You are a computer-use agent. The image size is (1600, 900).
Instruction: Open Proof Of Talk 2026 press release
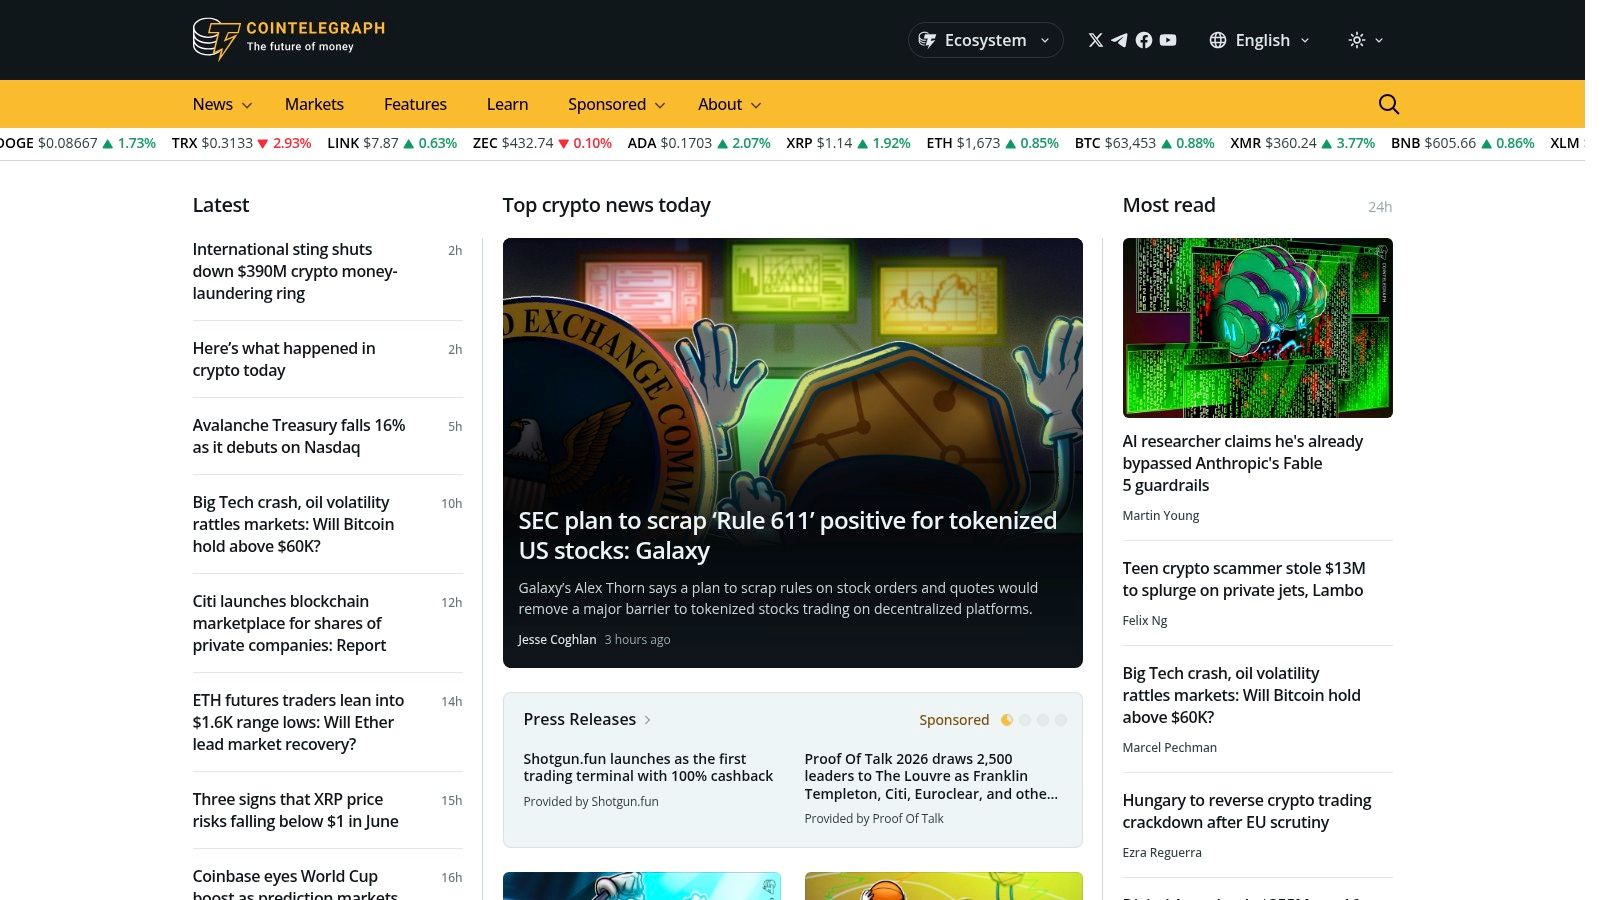coord(931,776)
